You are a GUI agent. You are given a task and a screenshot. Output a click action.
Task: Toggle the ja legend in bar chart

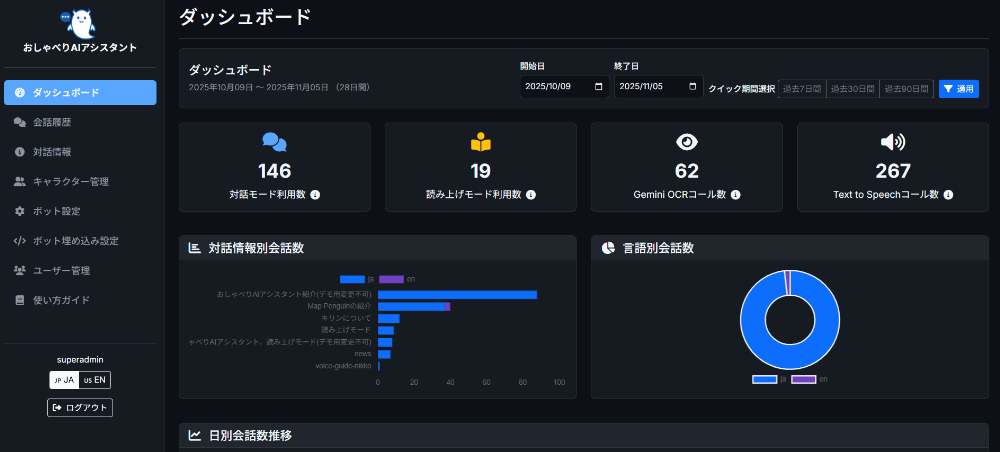coord(352,279)
